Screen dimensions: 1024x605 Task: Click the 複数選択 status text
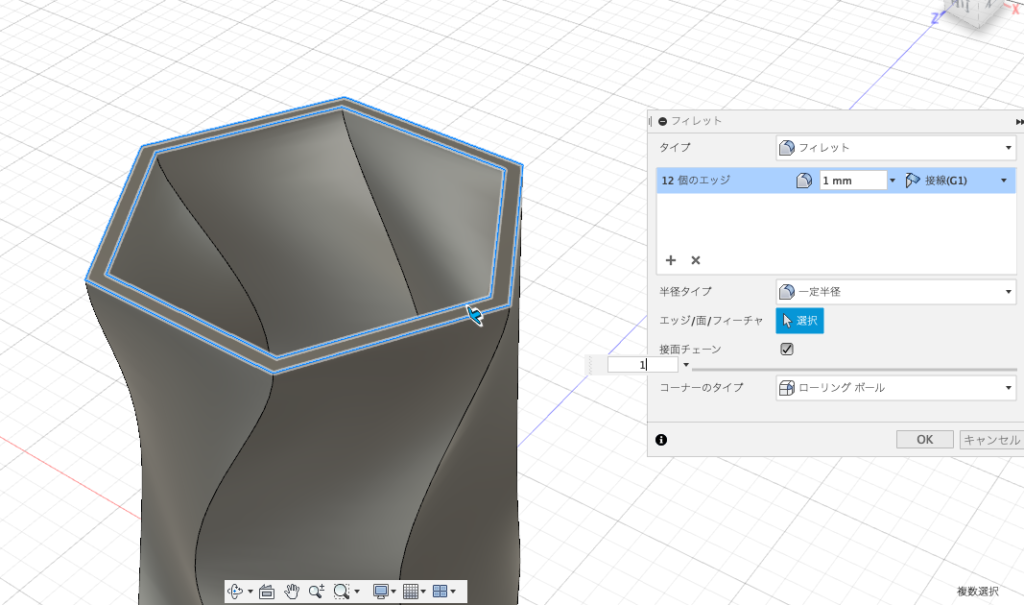(x=978, y=591)
